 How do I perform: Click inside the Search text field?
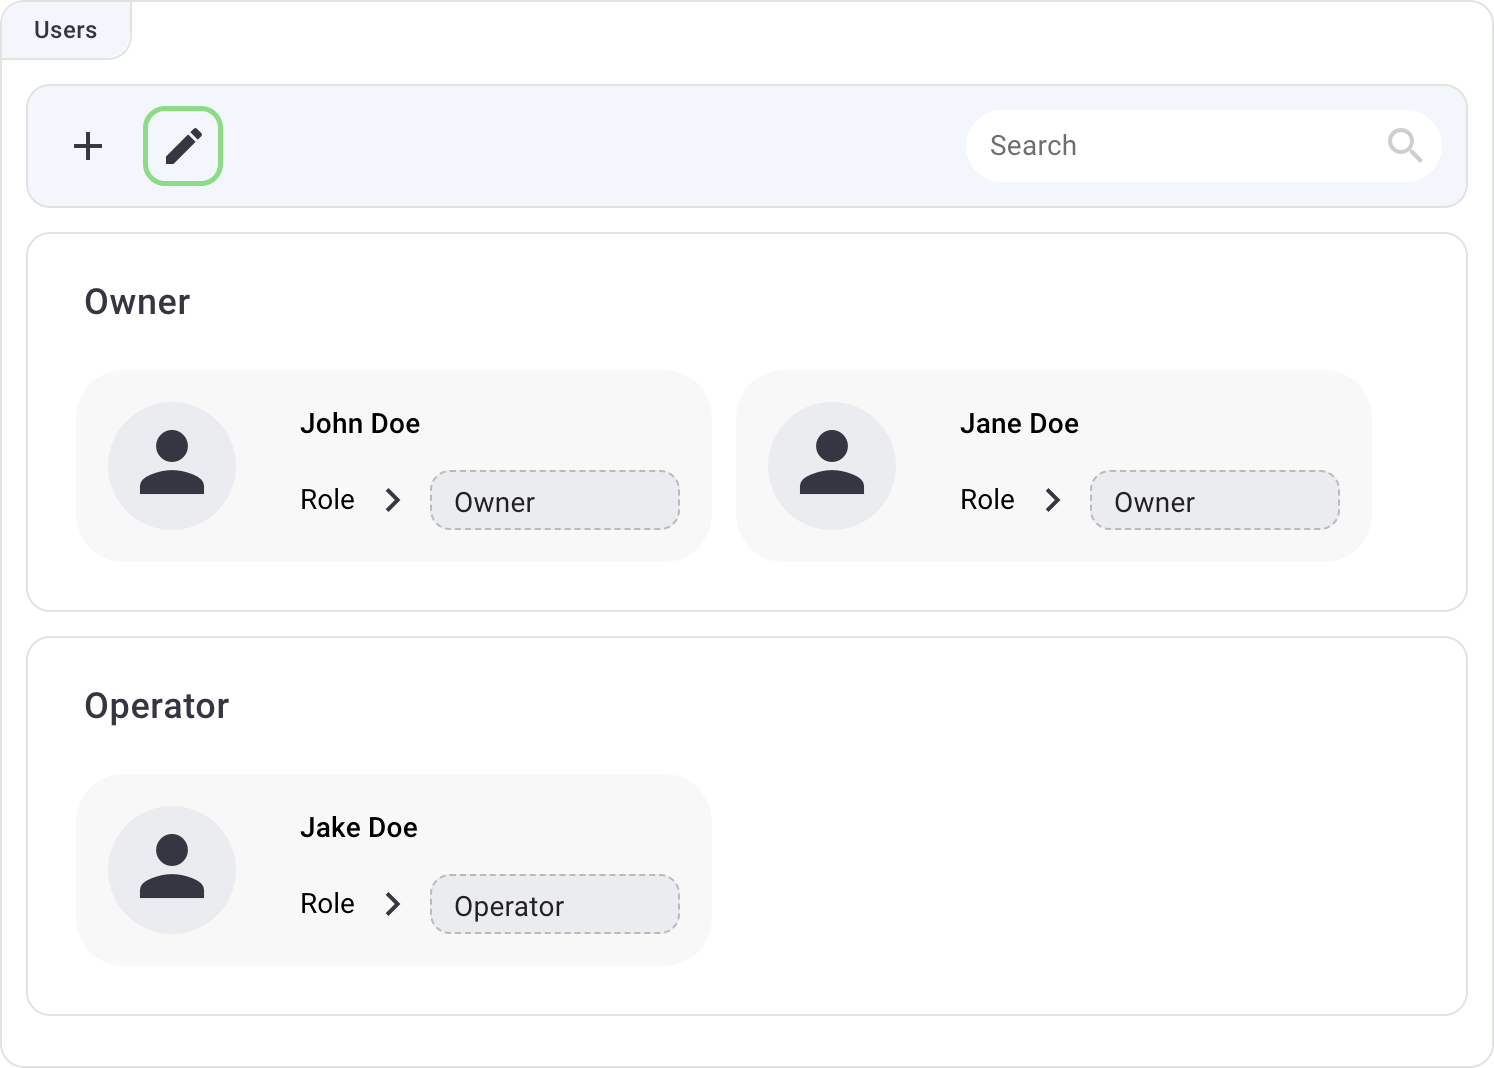pos(1170,146)
